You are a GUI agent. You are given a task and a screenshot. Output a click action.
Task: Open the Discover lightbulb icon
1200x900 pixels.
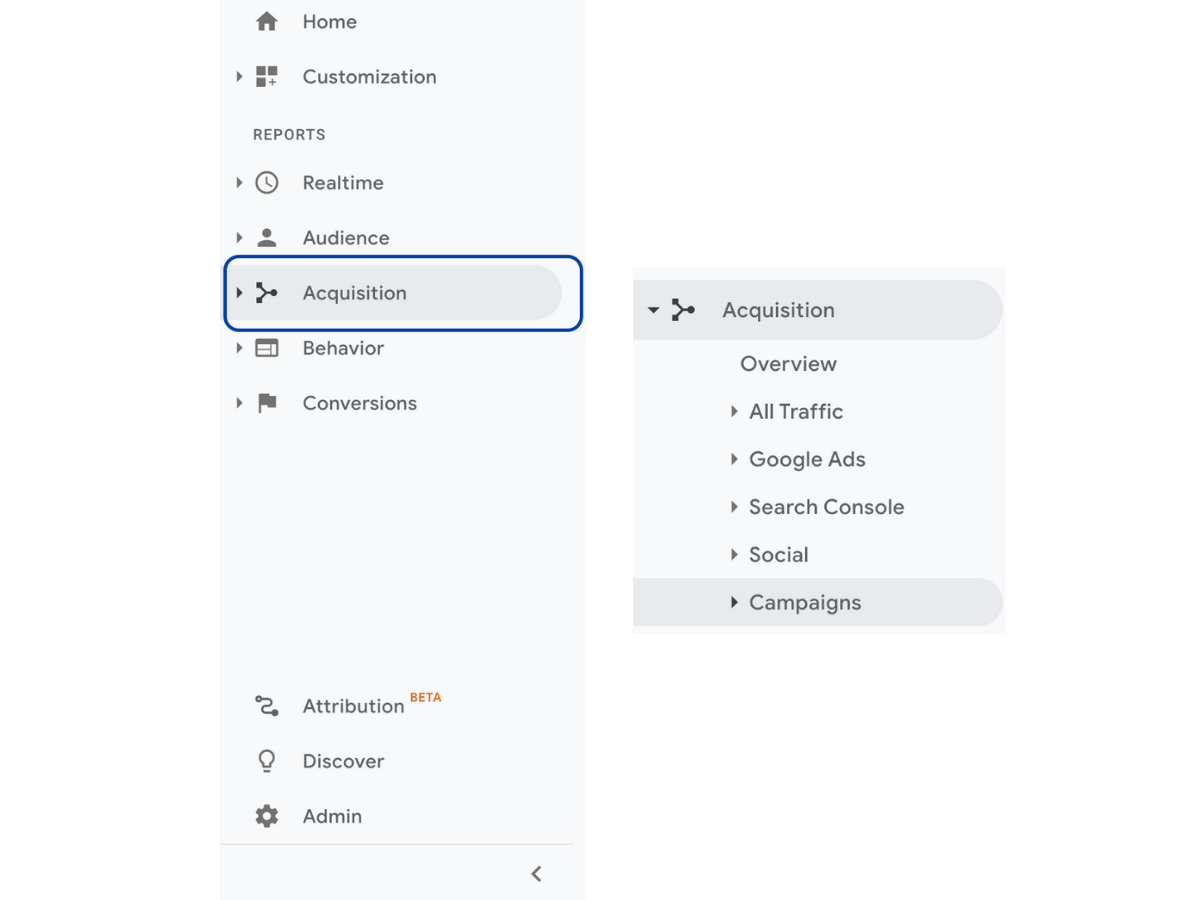pos(266,760)
